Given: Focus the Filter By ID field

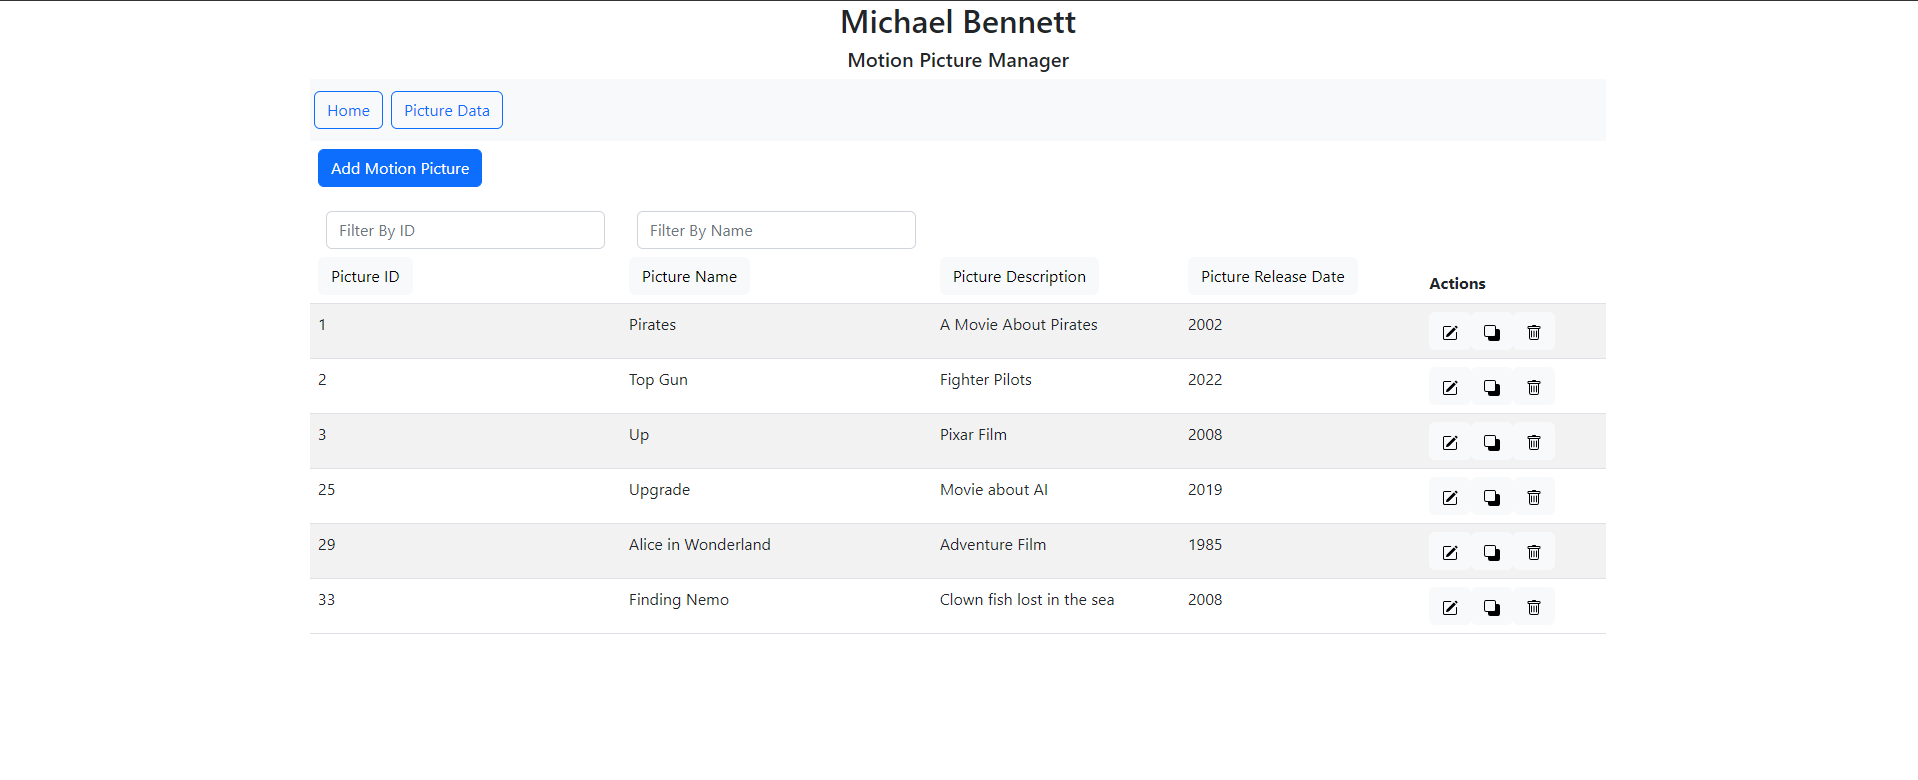Looking at the screenshot, I should (x=465, y=230).
